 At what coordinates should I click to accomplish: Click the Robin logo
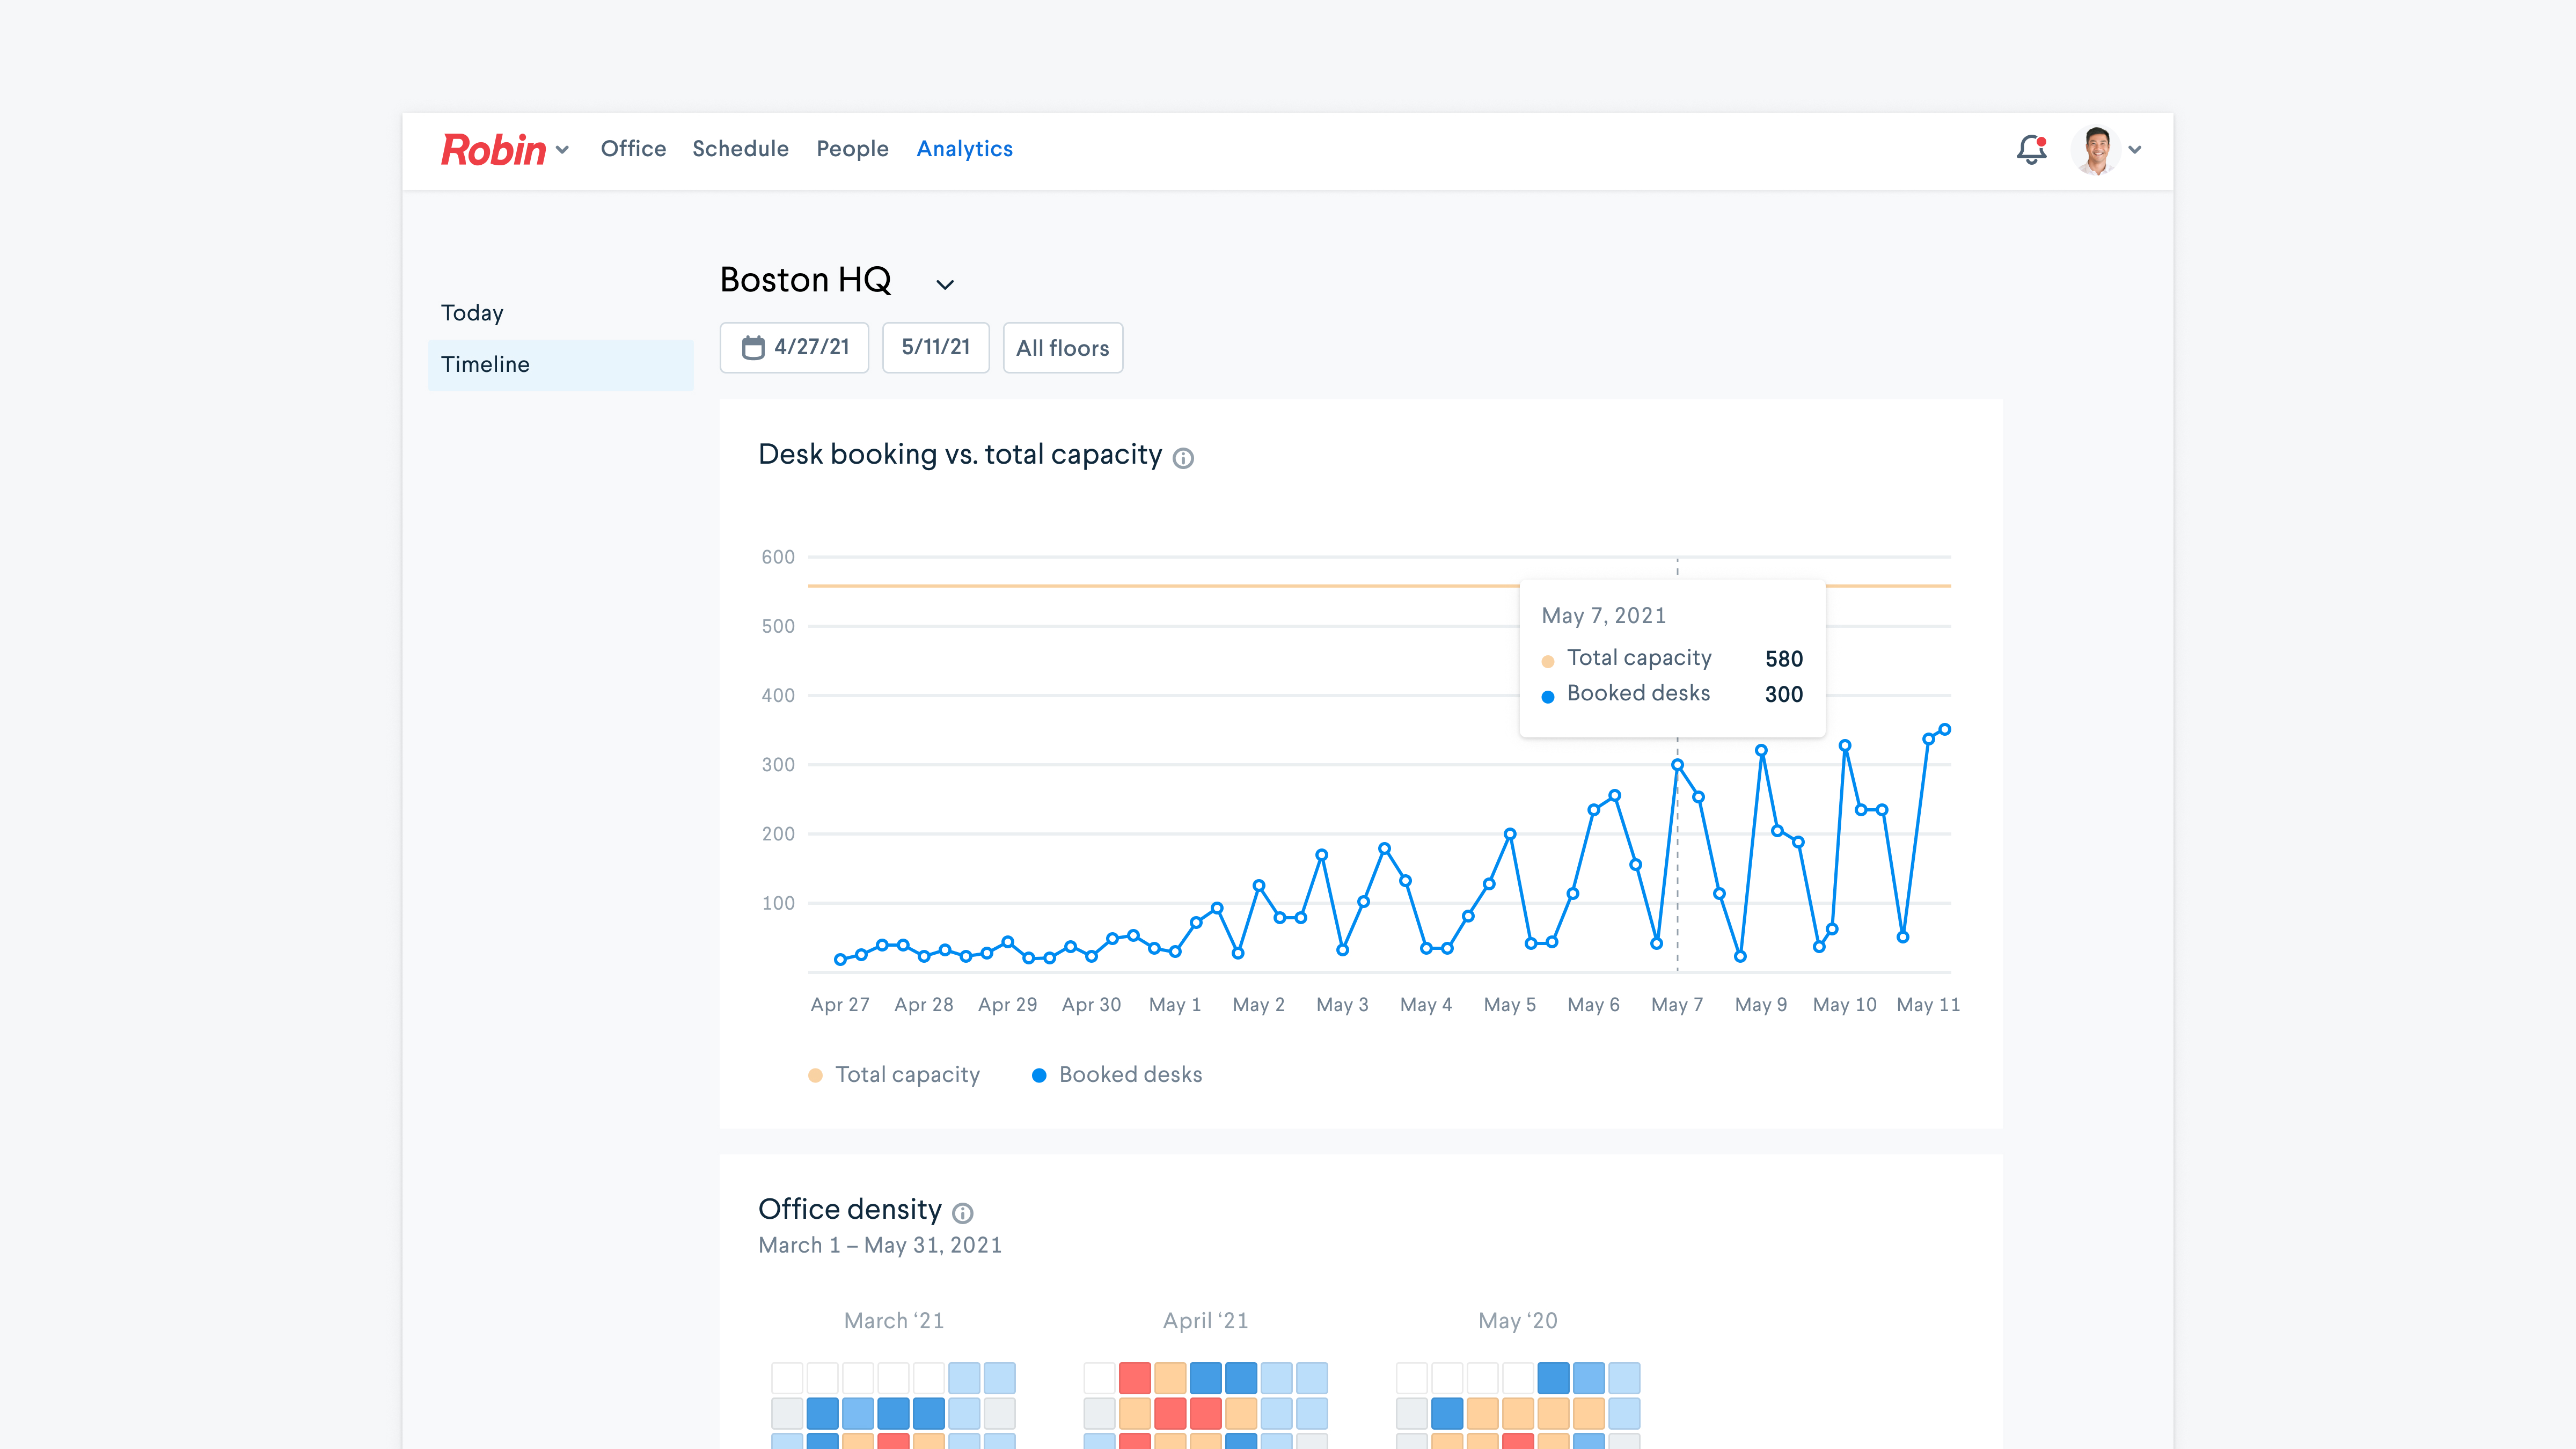(x=492, y=149)
